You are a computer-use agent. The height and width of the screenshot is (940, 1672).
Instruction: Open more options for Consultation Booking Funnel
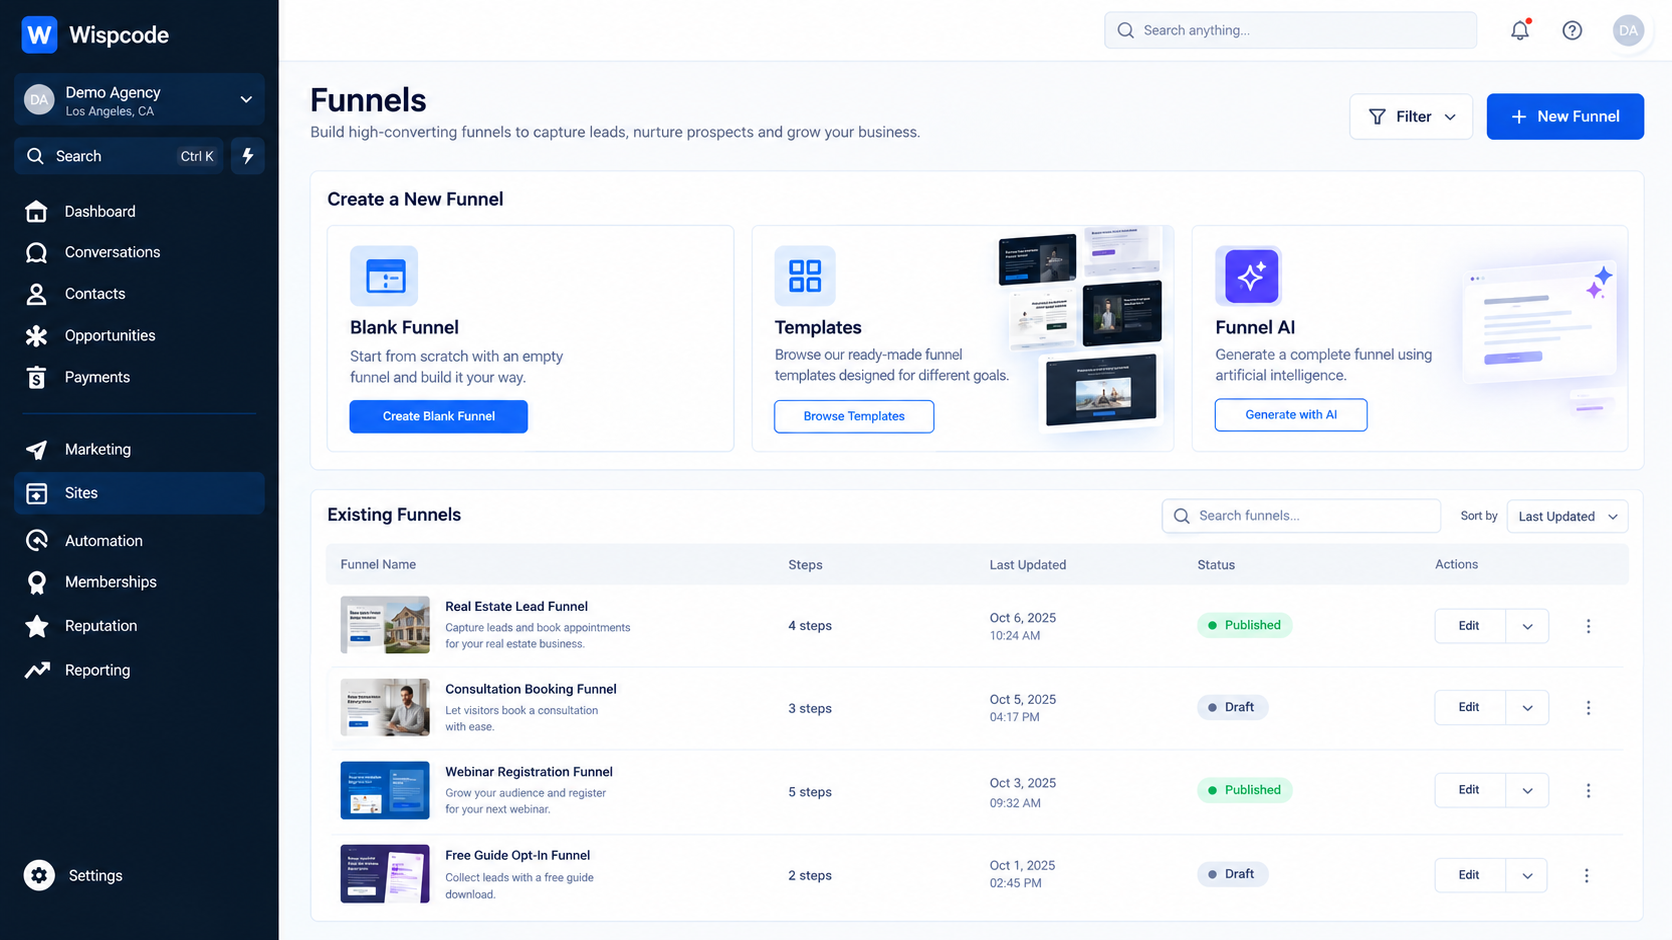point(1588,708)
